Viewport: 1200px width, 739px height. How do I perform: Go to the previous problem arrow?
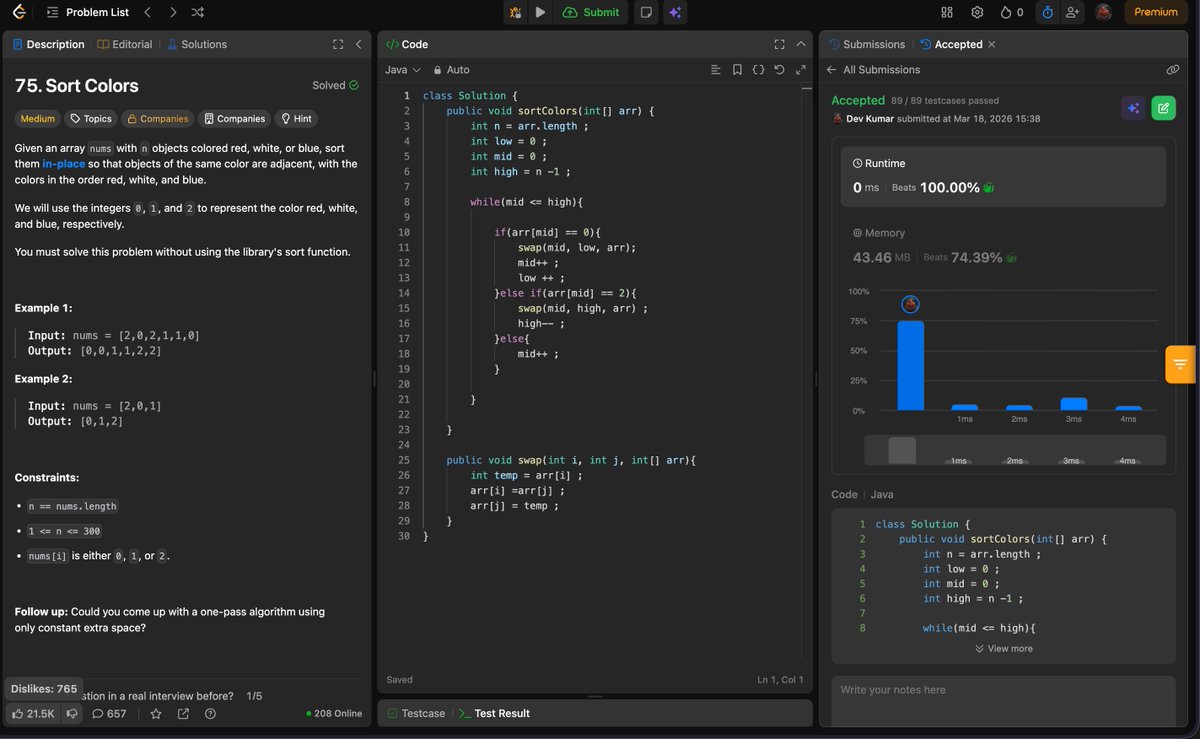148,12
